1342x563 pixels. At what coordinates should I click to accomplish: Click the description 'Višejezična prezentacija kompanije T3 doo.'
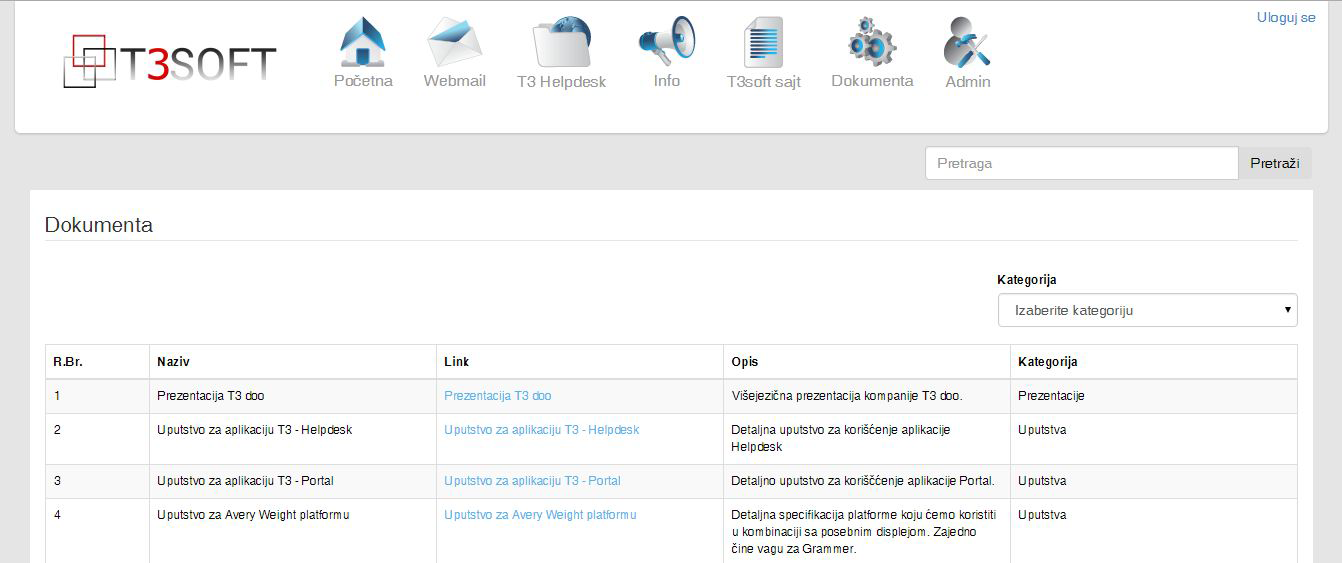847,396
